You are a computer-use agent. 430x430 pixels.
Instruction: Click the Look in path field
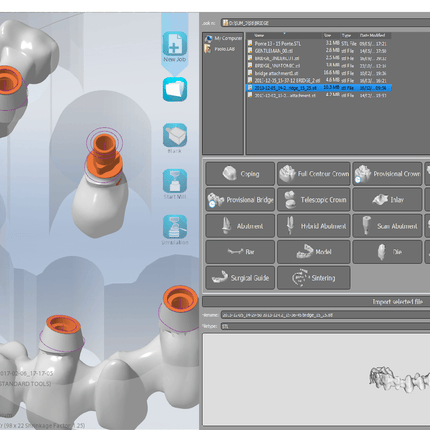pos(325,23)
